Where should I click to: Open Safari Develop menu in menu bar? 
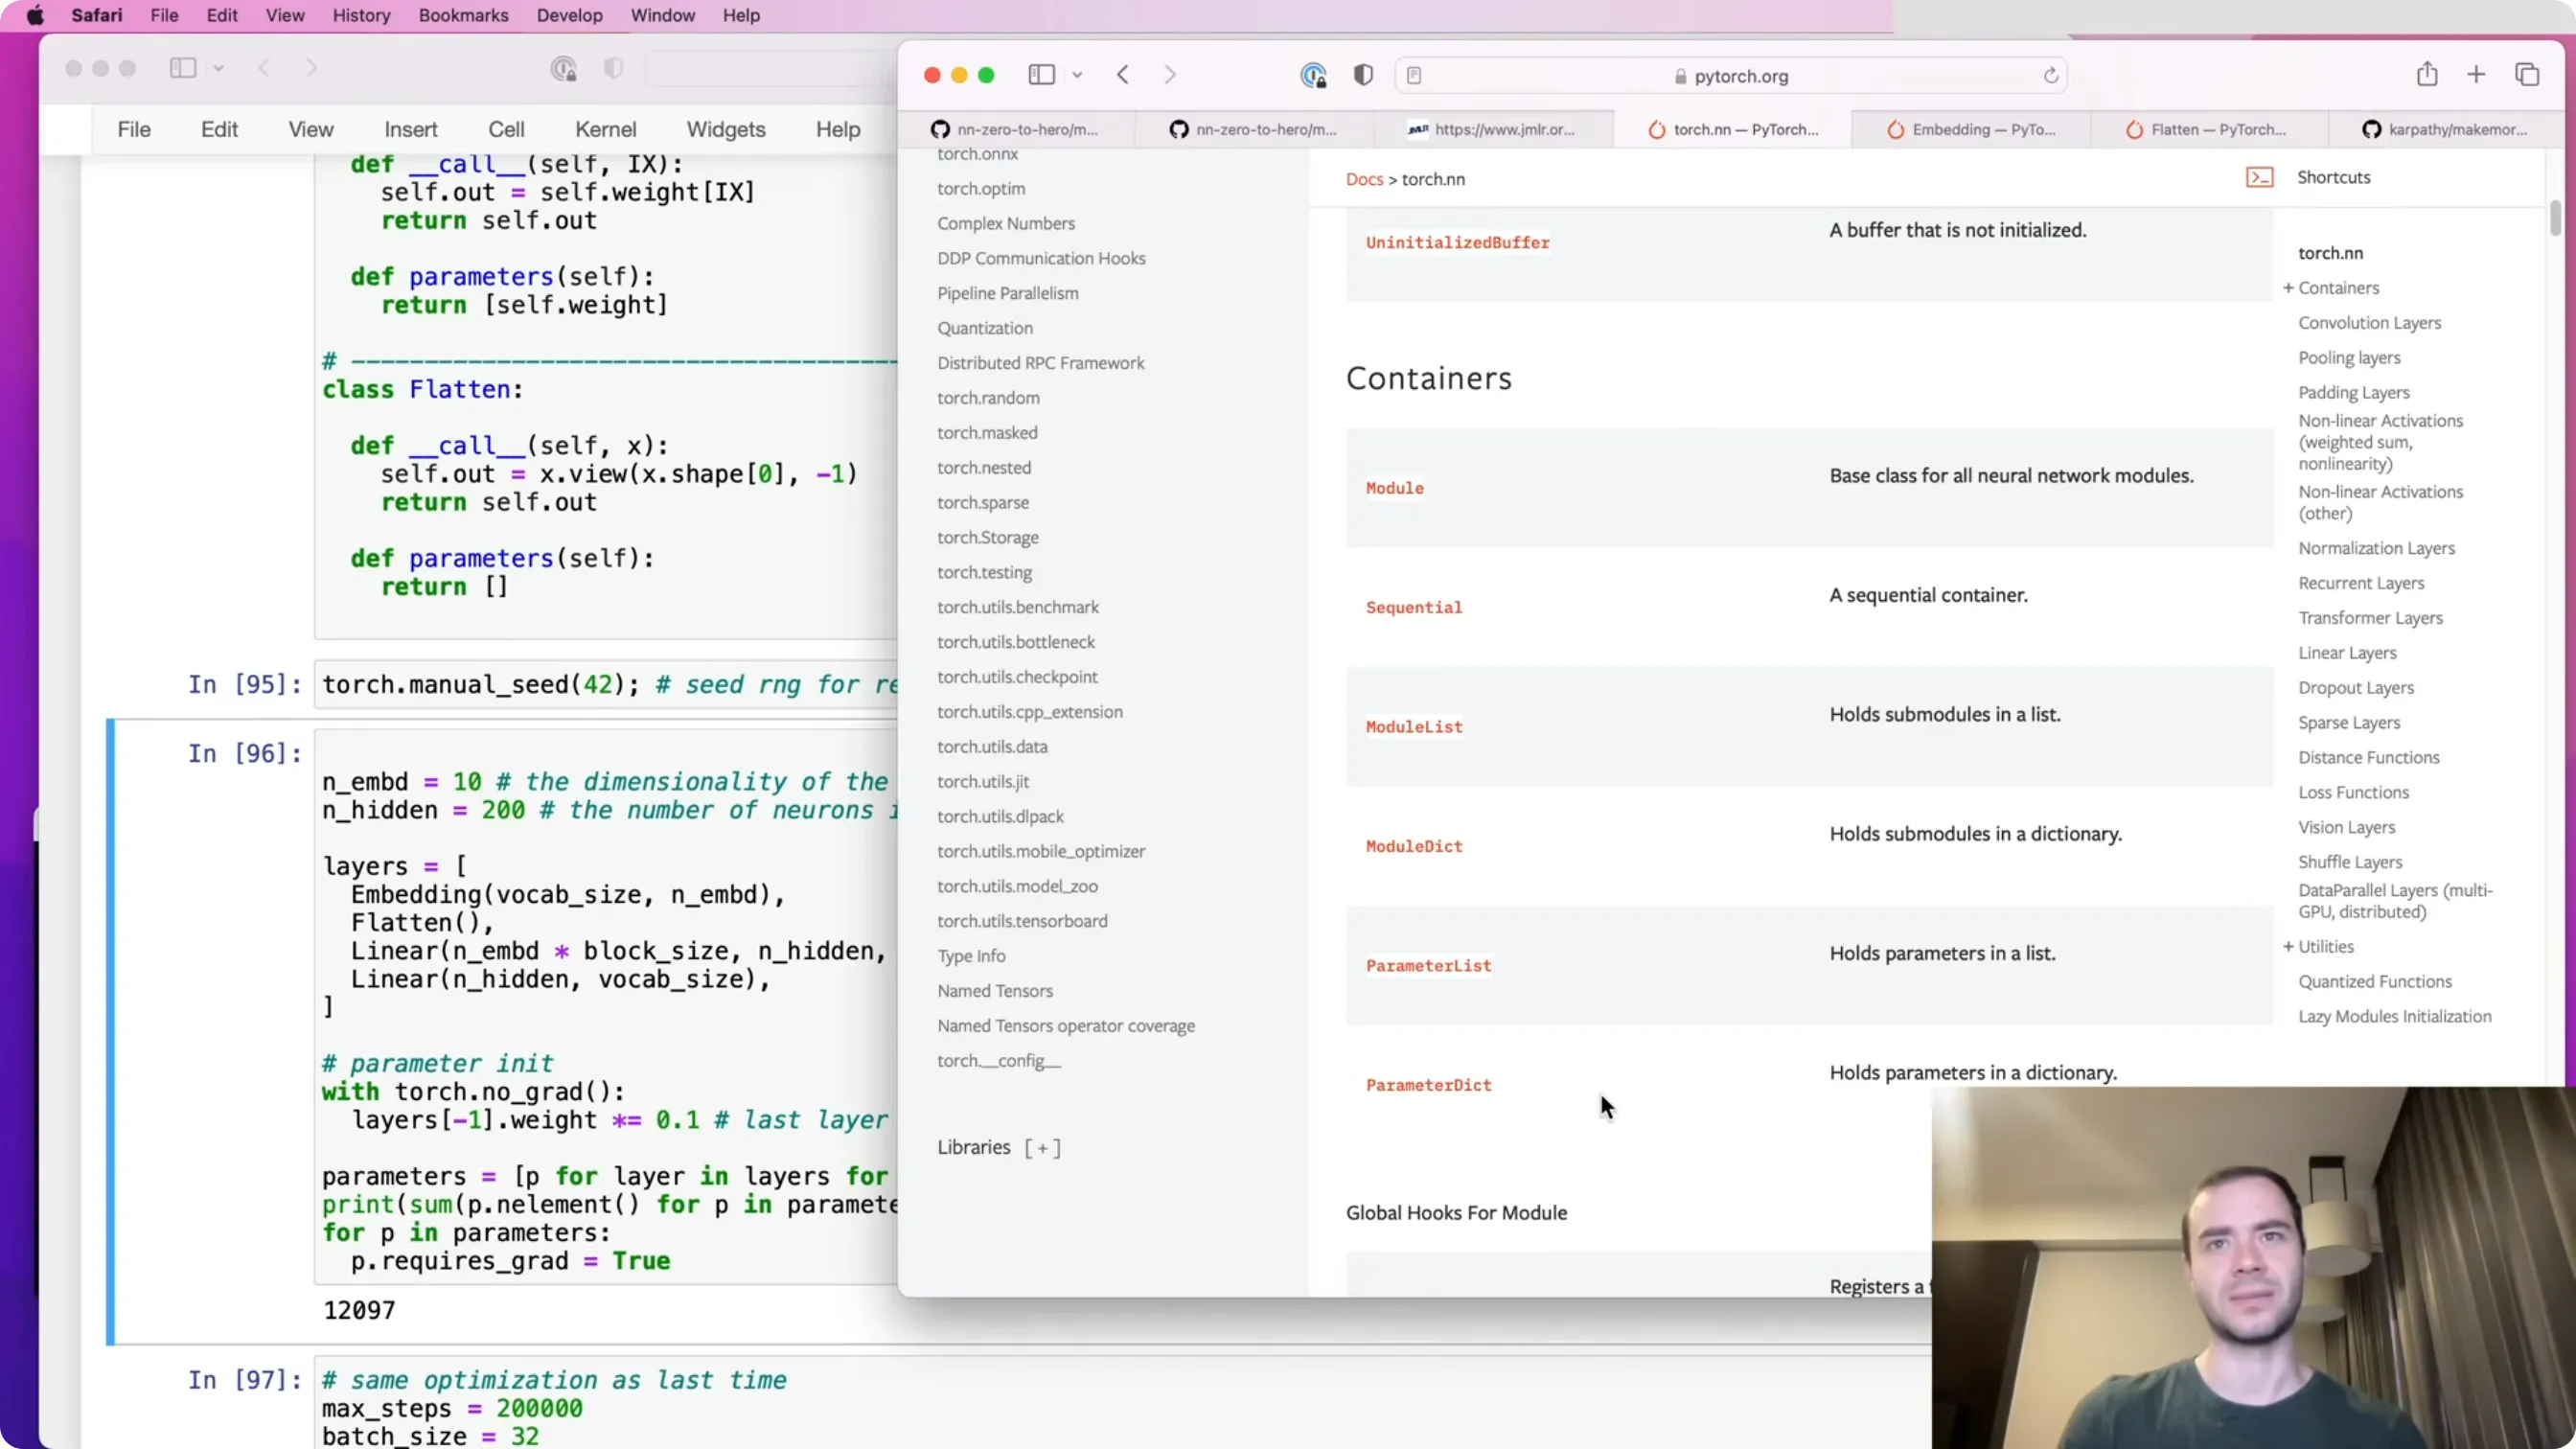coord(569,15)
